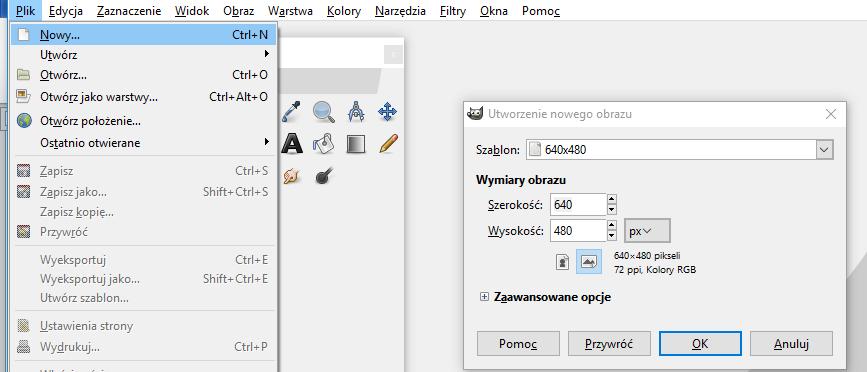Select the Dodge/Burn tool
This screenshot has height=372, width=867.
pos(323,176)
